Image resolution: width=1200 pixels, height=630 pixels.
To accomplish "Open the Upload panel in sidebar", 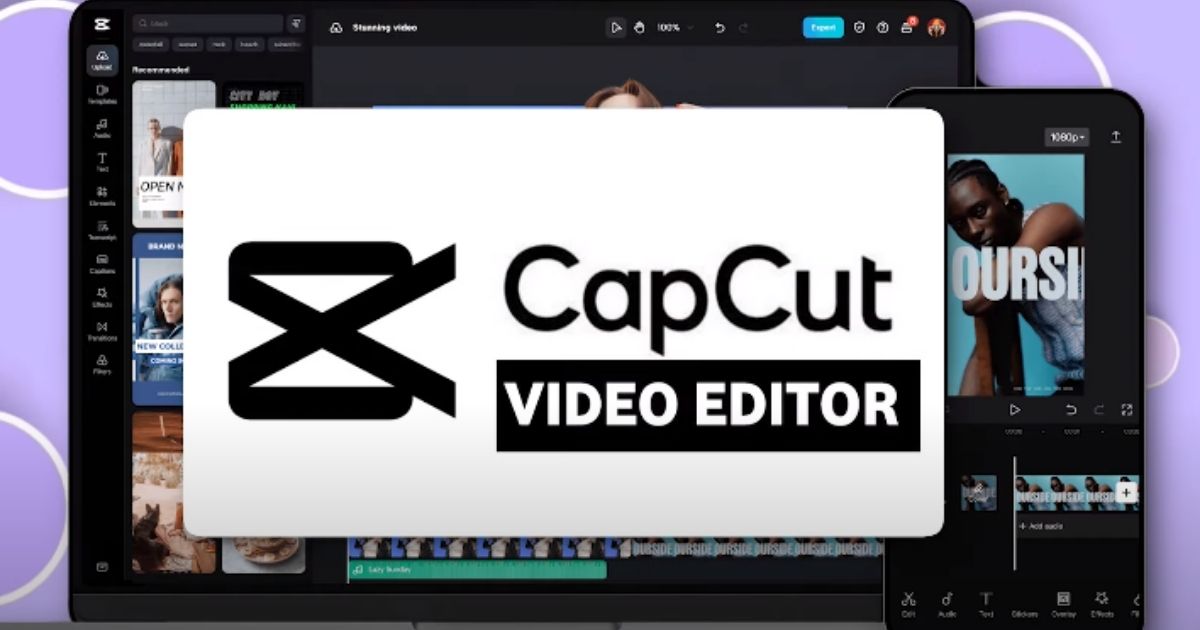I will coord(102,58).
